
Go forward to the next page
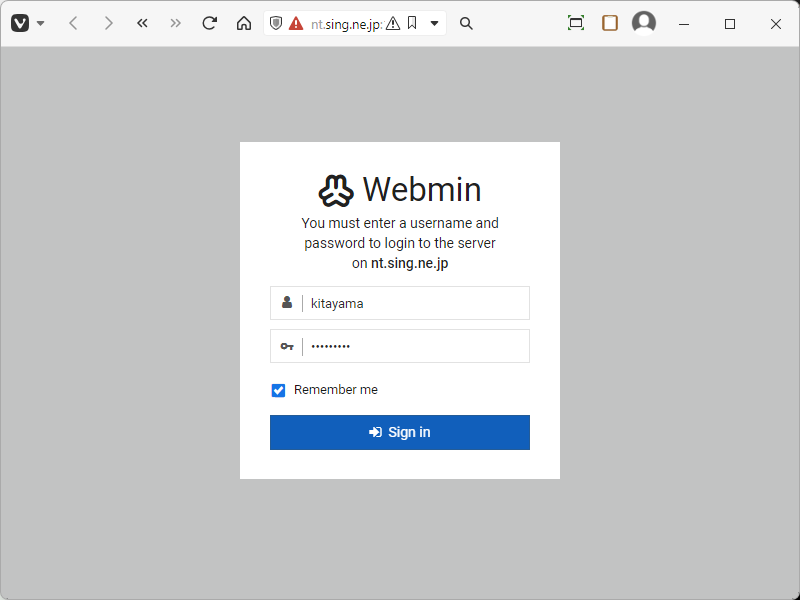pyautogui.click(x=108, y=23)
